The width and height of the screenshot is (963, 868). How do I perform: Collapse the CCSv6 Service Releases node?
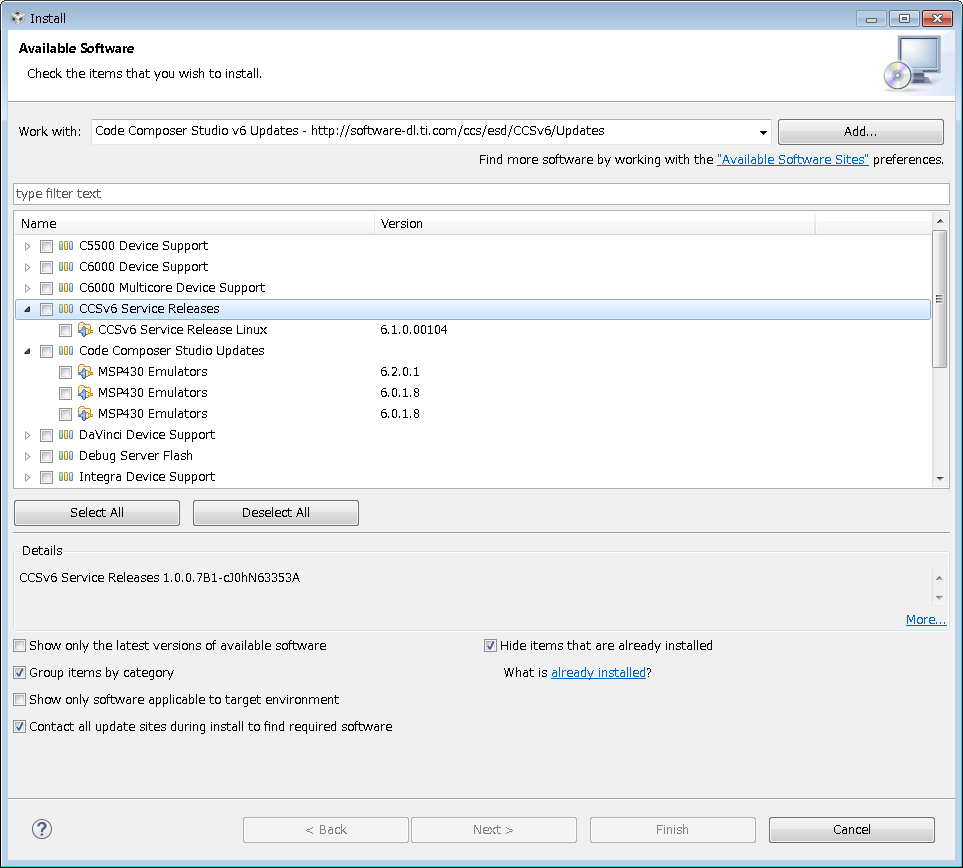tap(27, 309)
